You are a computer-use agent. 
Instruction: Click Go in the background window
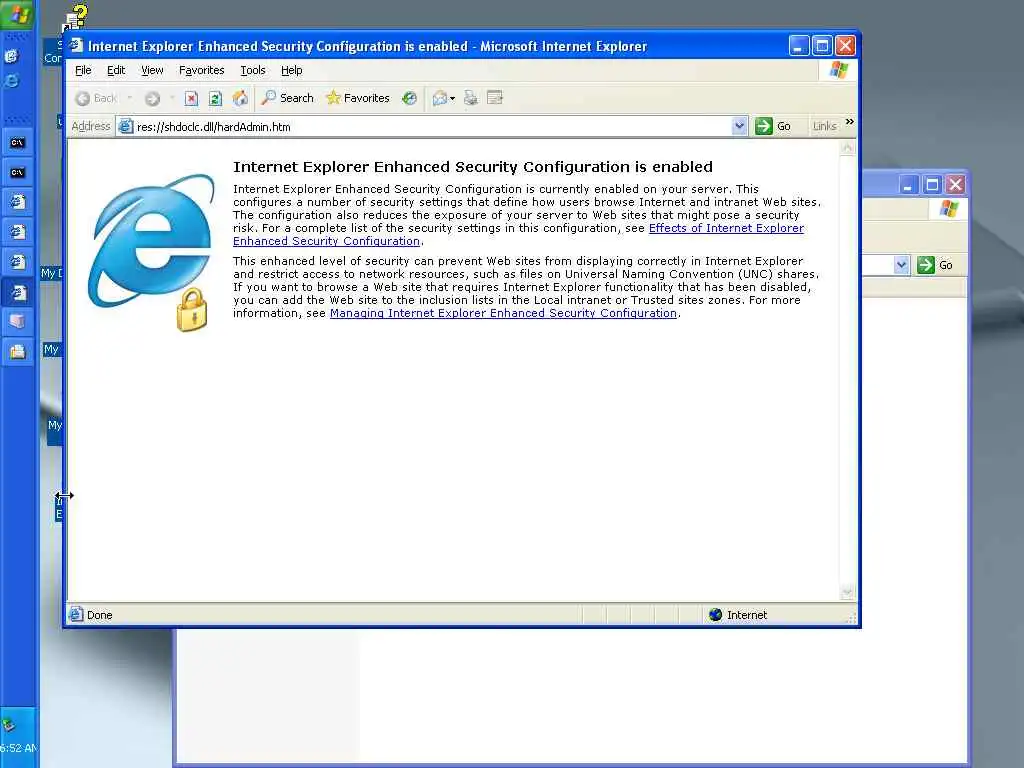tap(935, 264)
